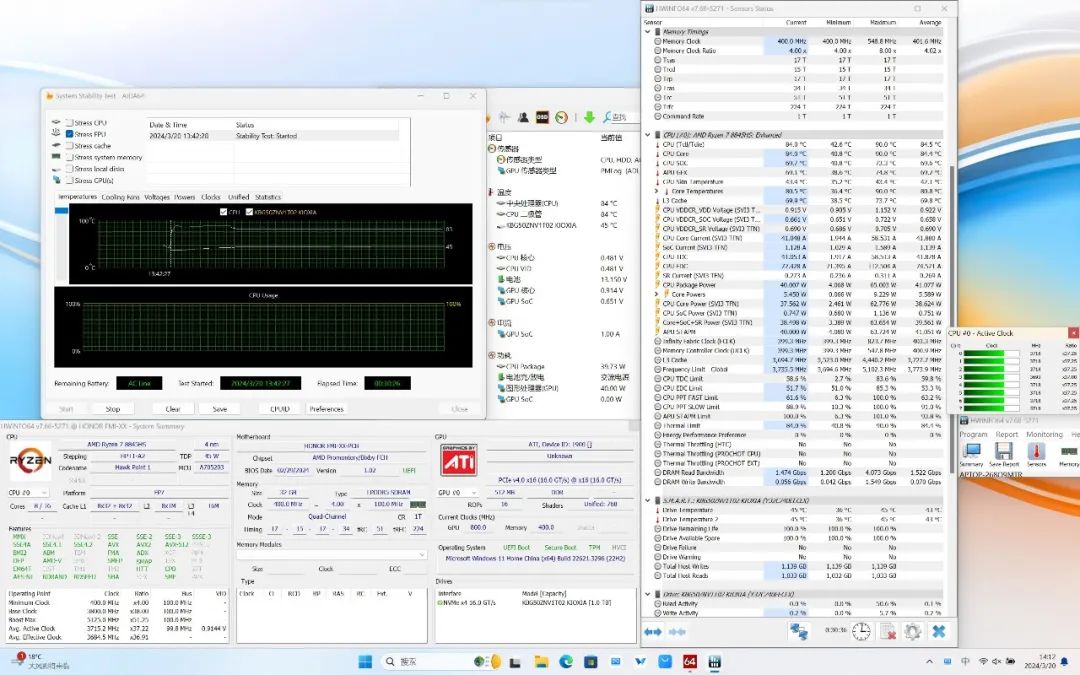Click the Ryzen logo in System Summary
This screenshot has width=1080, height=675.
click(30, 460)
